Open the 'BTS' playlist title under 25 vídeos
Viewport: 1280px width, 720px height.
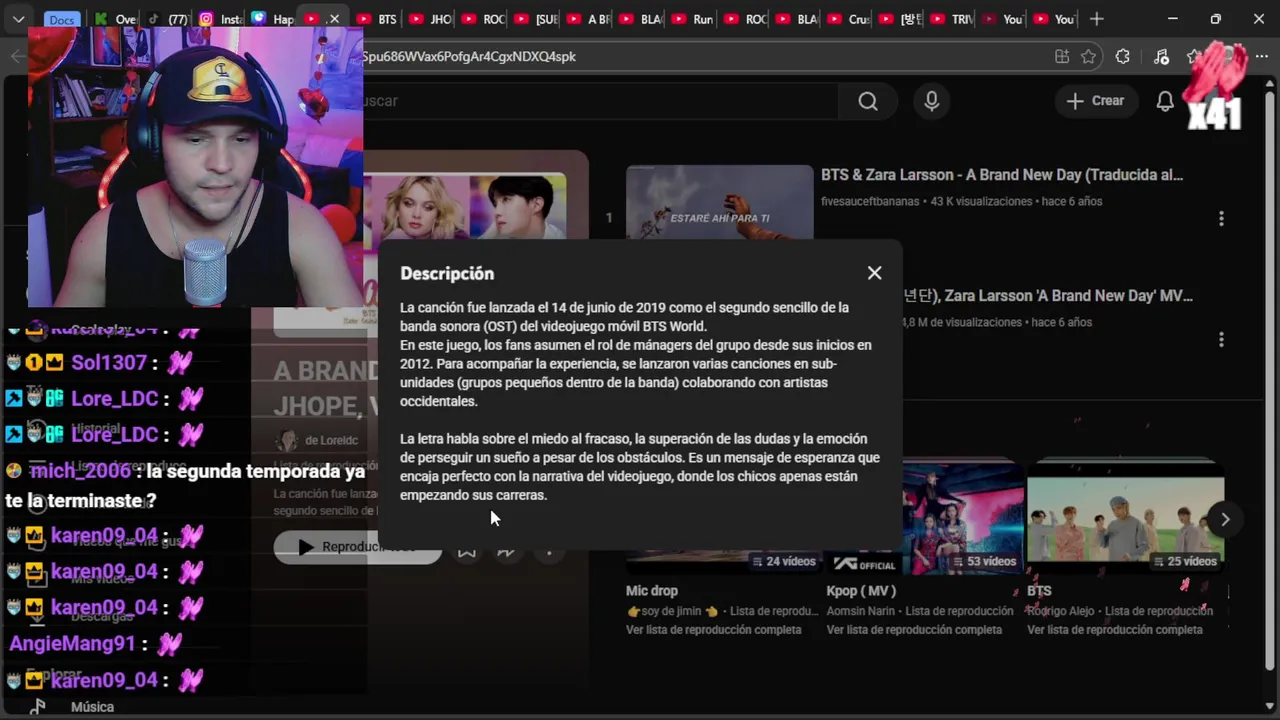point(1039,591)
